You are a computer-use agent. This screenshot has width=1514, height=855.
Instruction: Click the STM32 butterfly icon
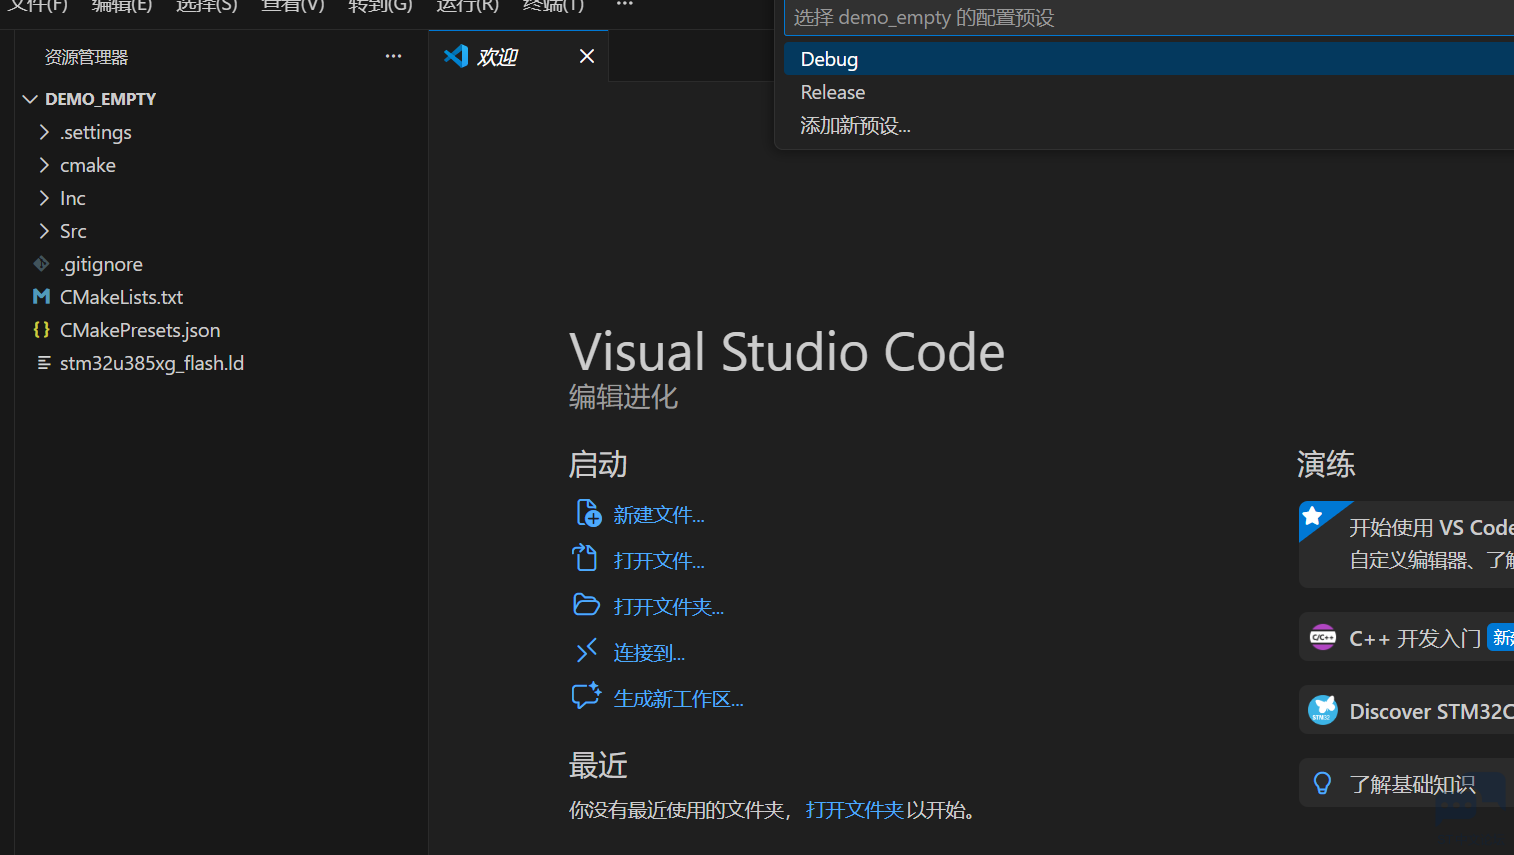tap(1323, 710)
